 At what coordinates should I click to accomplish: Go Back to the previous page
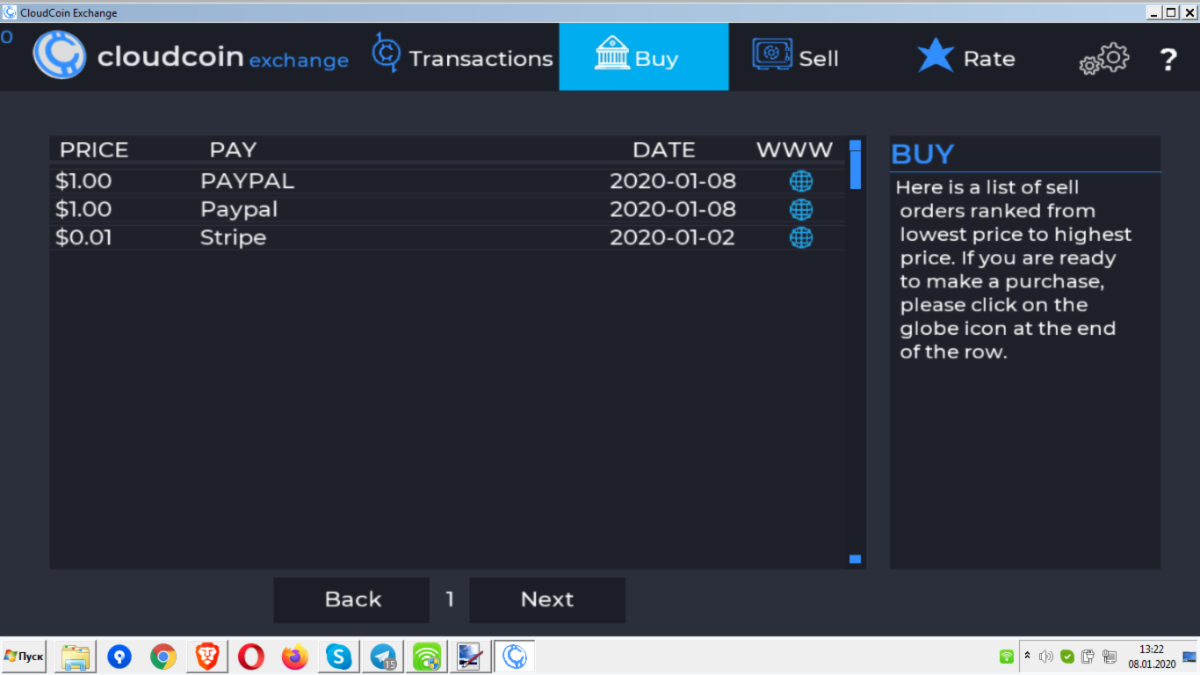[352, 599]
